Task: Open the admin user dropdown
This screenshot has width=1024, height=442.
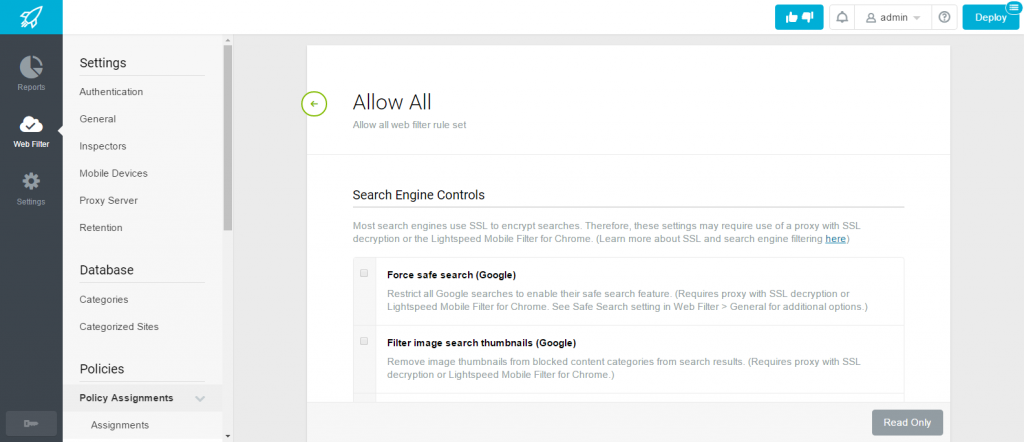Action: click(x=893, y=18)
